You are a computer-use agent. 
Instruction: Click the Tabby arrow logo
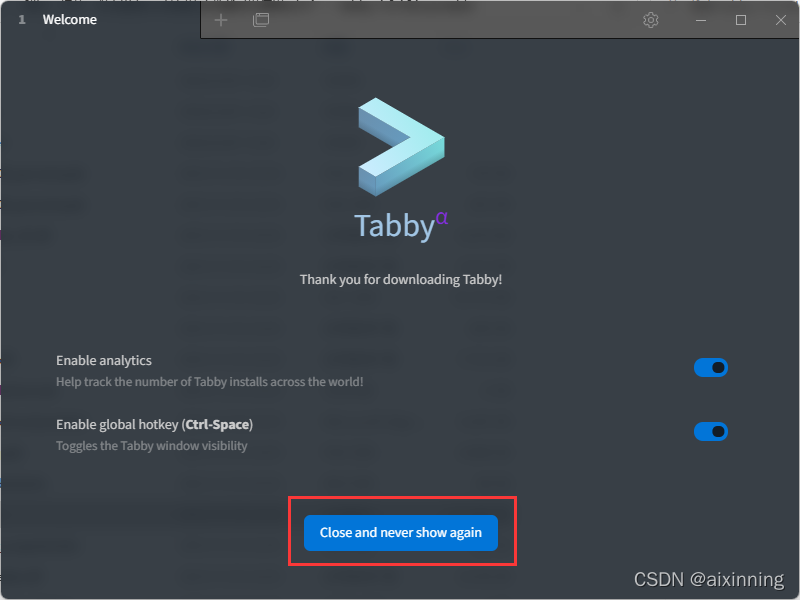point(402,147)
